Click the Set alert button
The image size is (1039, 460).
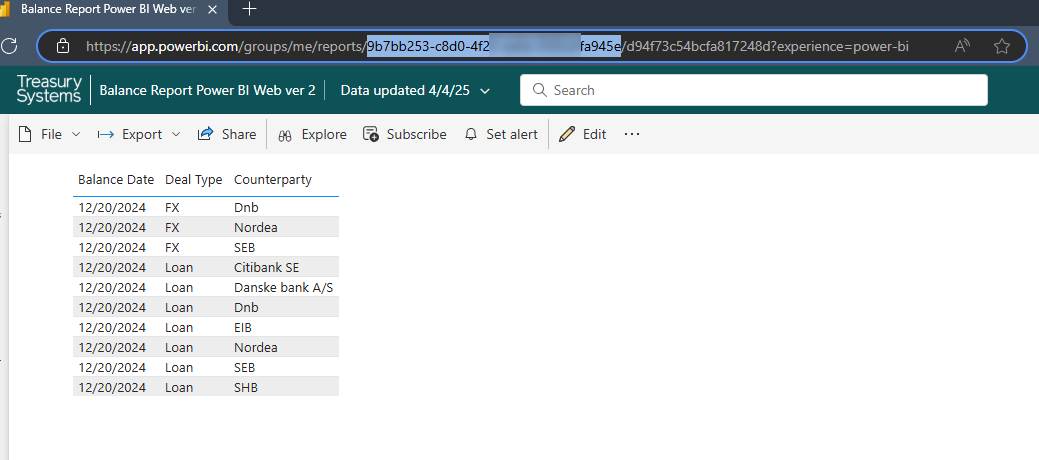tap(501, 134)
